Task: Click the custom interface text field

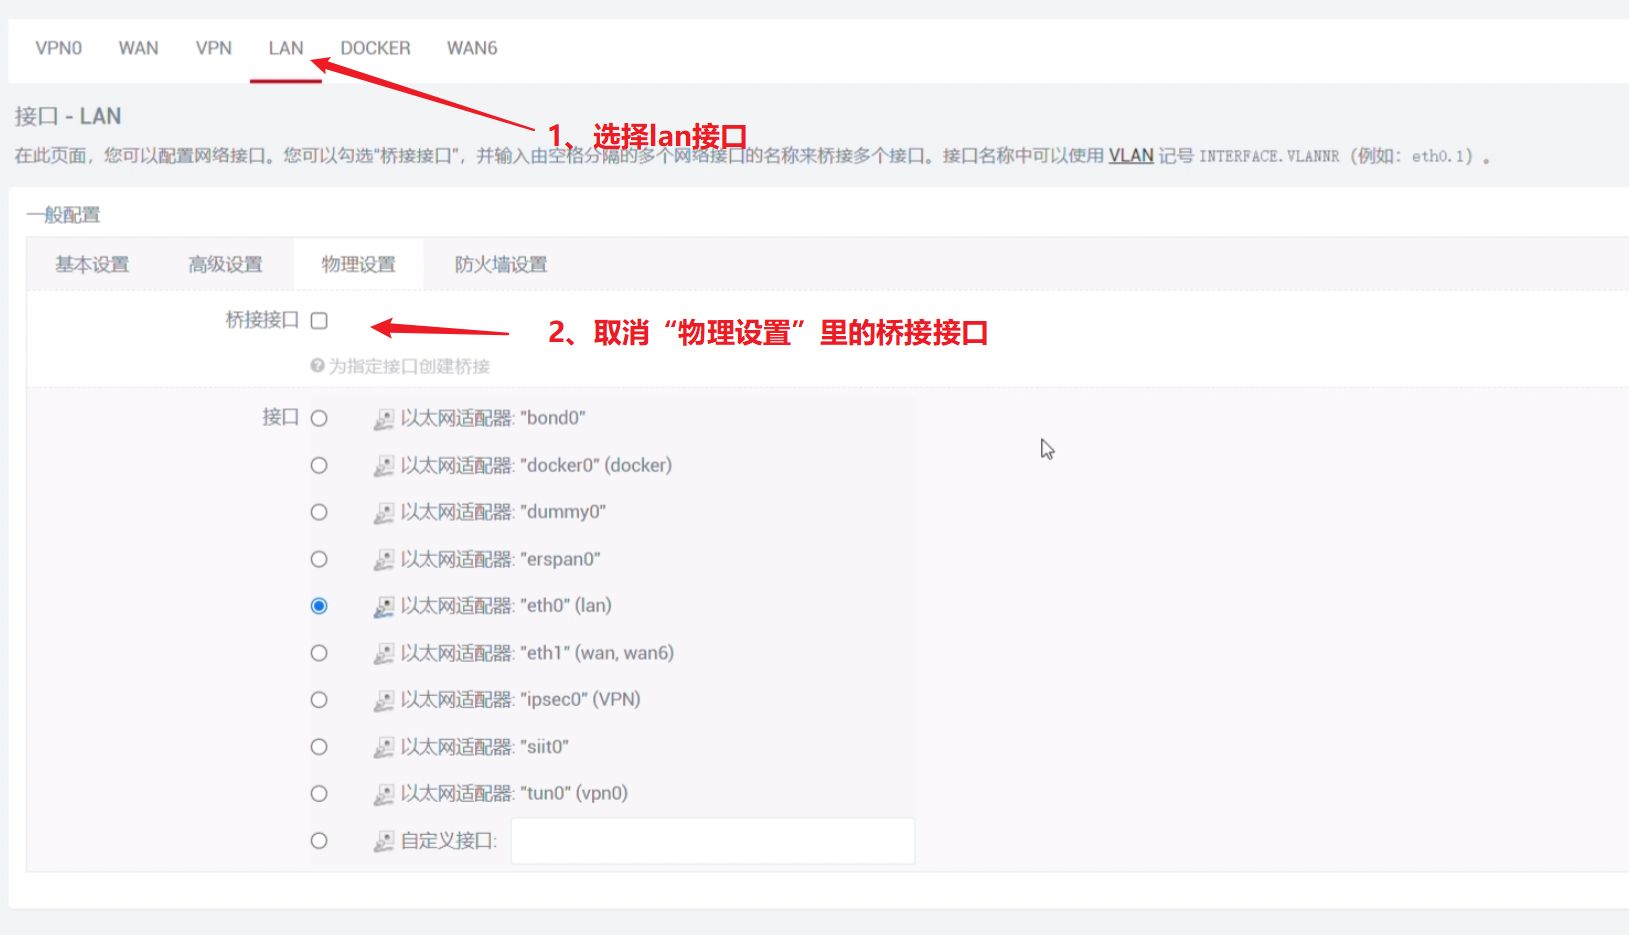Action: click(x=713, y=841)
